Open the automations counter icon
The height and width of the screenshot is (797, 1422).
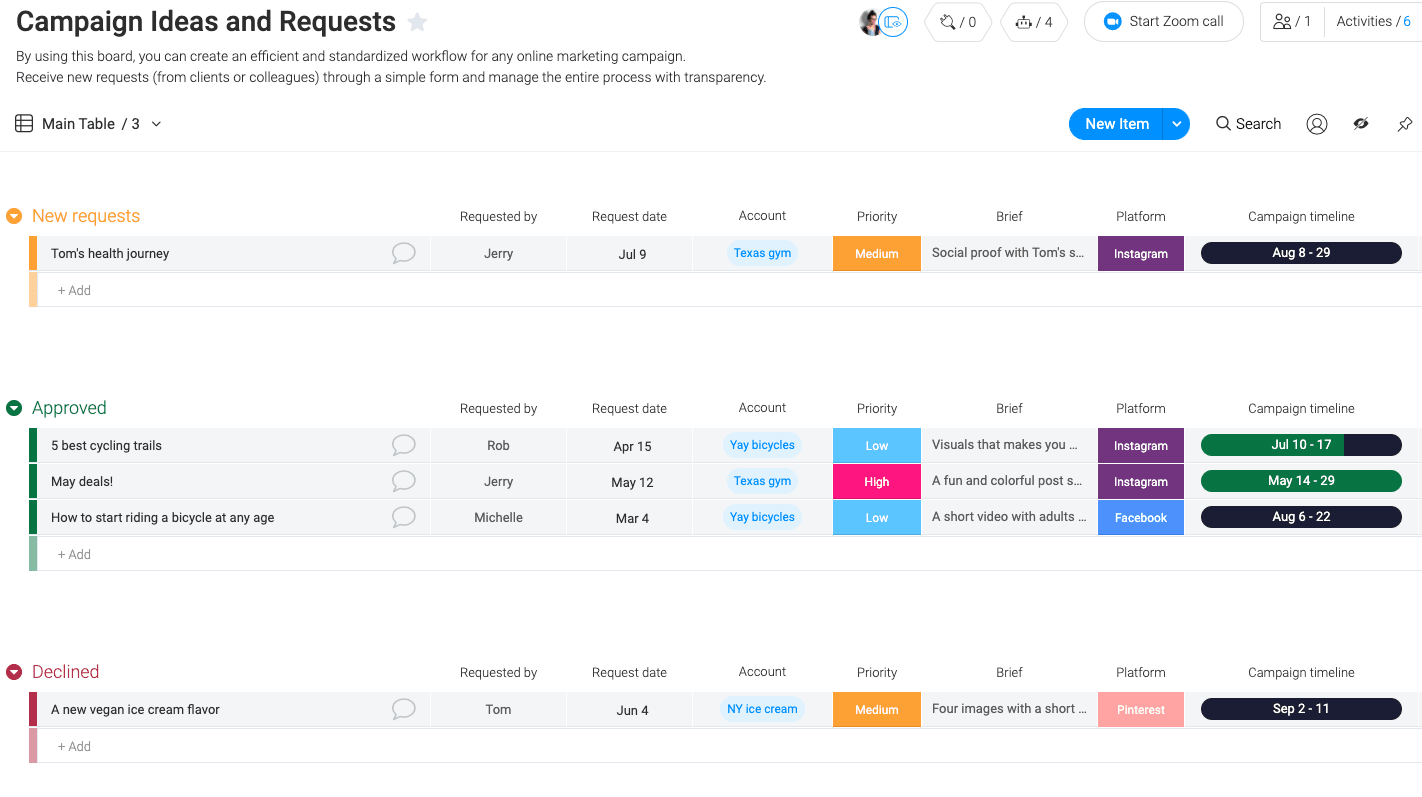click(x=1033, y=22)
